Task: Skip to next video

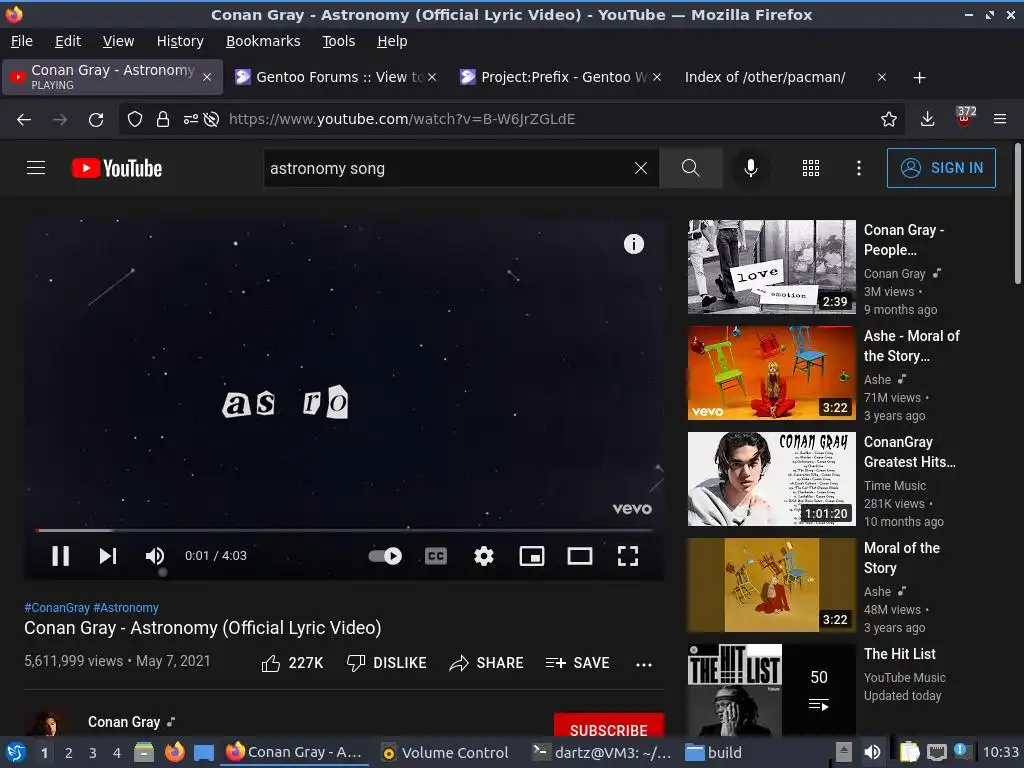Action: (x=108, y=556)
